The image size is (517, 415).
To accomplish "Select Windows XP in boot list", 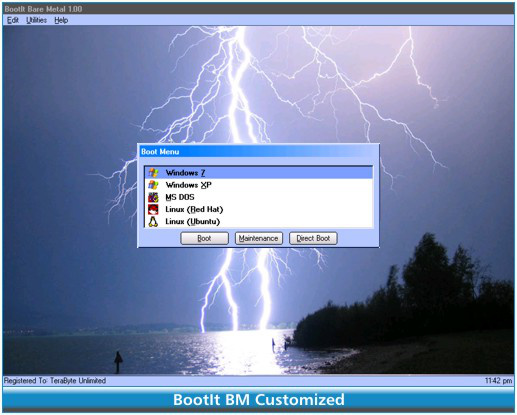I will click(x=189, y=185).
